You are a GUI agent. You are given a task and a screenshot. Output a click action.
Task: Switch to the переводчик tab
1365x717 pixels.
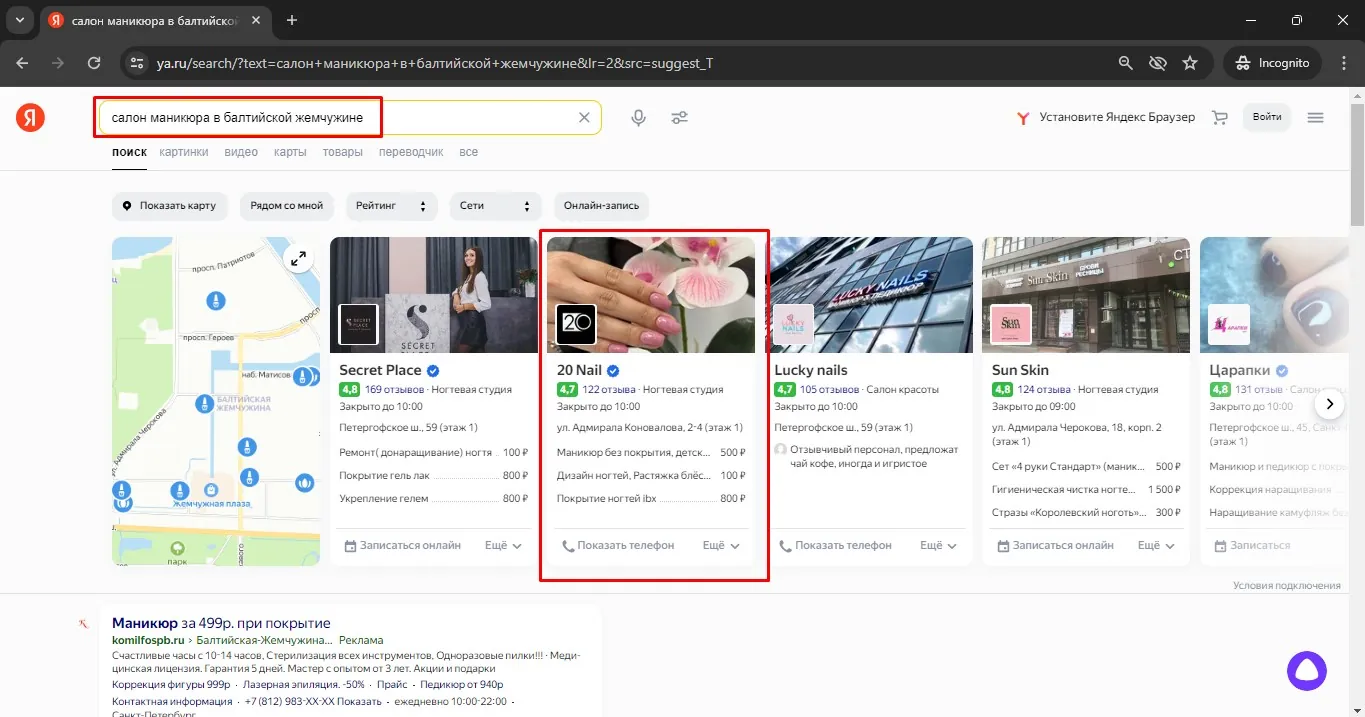click(411, 152)
